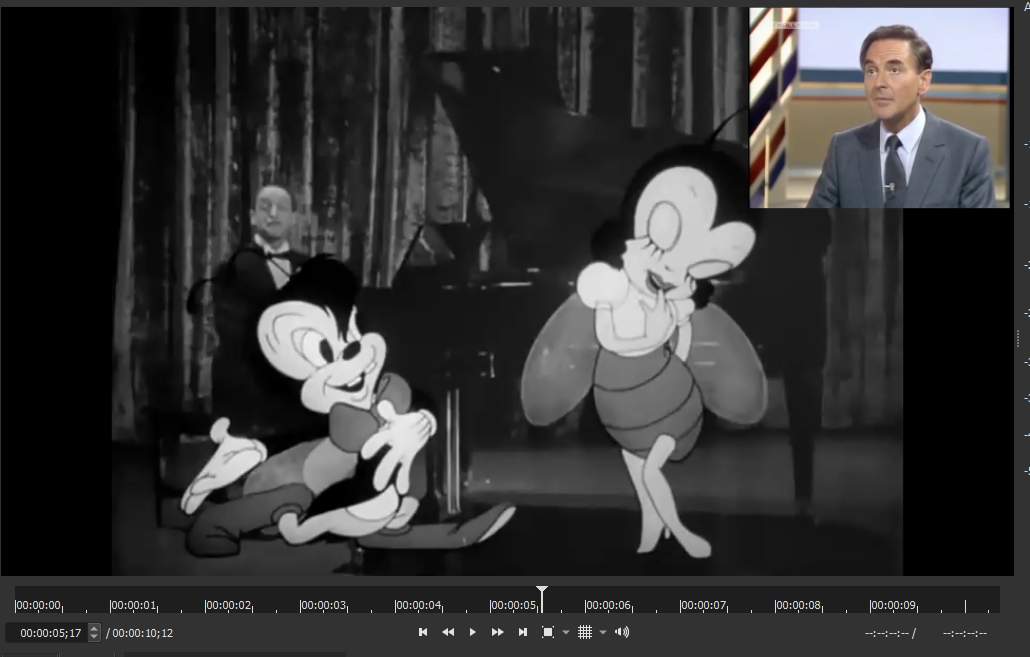
Task: Click the picture-in-picture presenter video
Action: pyautogui.click(x=880, y=108)
